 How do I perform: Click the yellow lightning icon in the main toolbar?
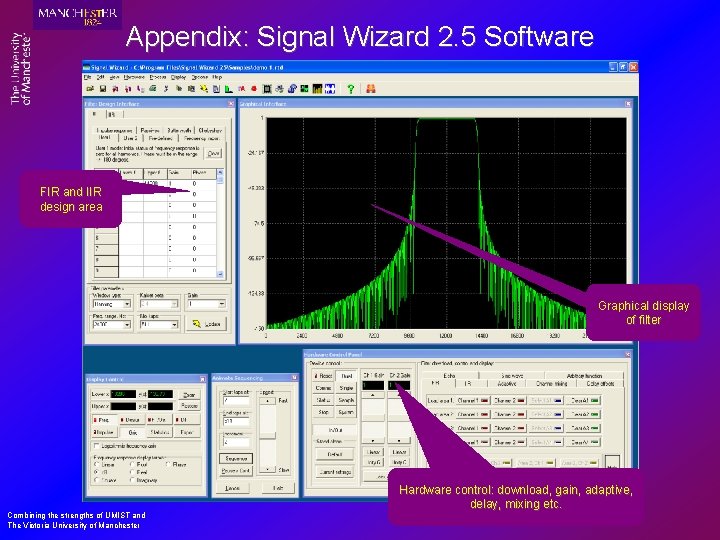204,89
